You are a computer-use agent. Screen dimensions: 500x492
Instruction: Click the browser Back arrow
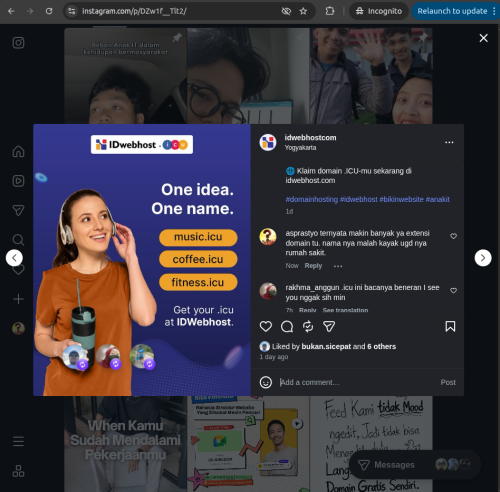click(x=11, y=11)
